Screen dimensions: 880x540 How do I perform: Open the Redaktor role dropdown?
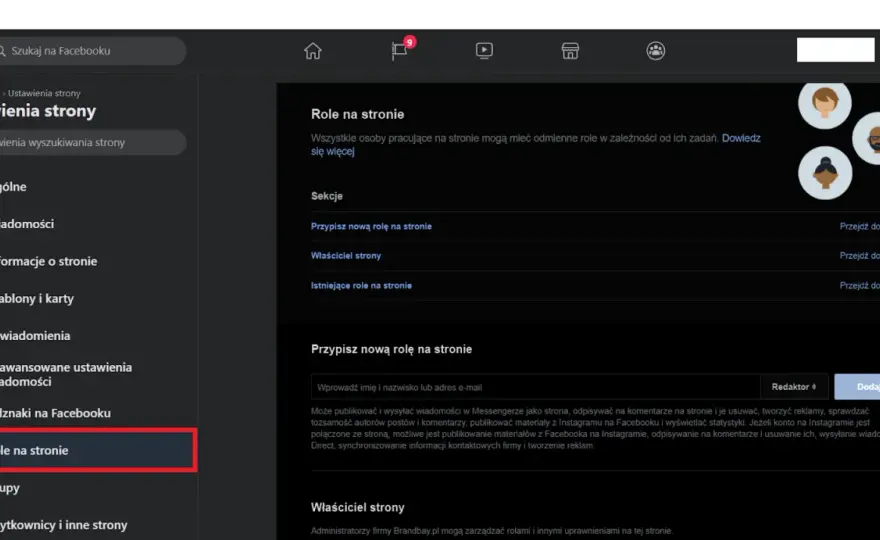pyautogui.click(x=794, y=387)
